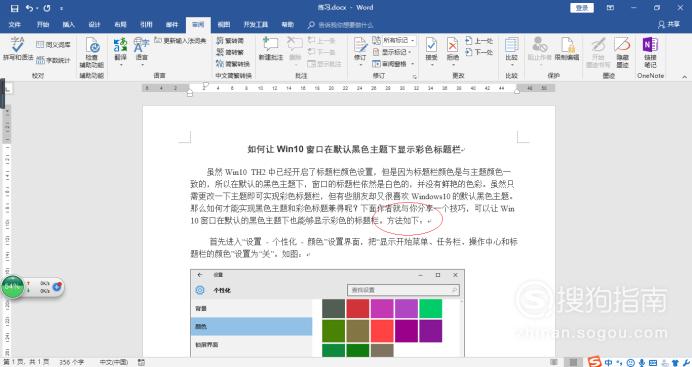This screenshot has width=692, height=367.
Task: Click the Save icon in quick access toolbar
Action: point(15,8)
